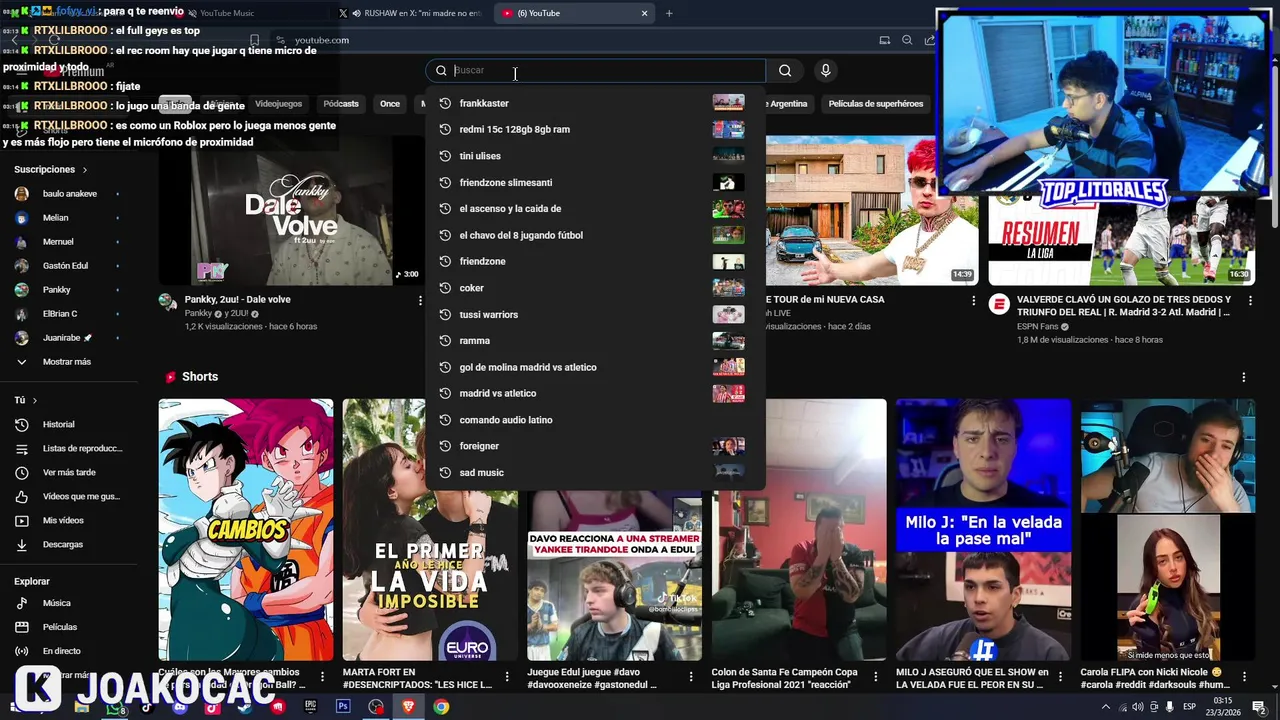Image resolution: width=1280 pixels, height=720 pixels.
Task: Start voice search with the microphone icon
Action: point(825,70)
